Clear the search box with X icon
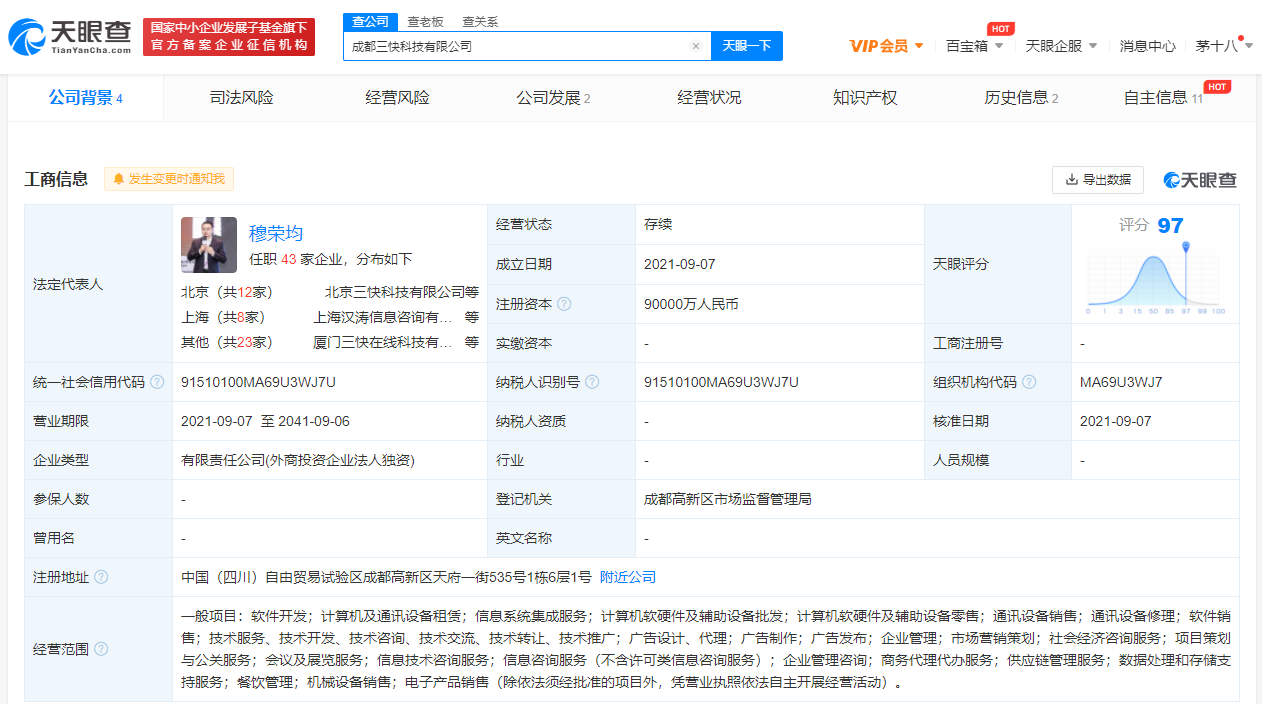The width and height of the screenshot is (1262, 704). pyautogui.click(x=696, y=46)
